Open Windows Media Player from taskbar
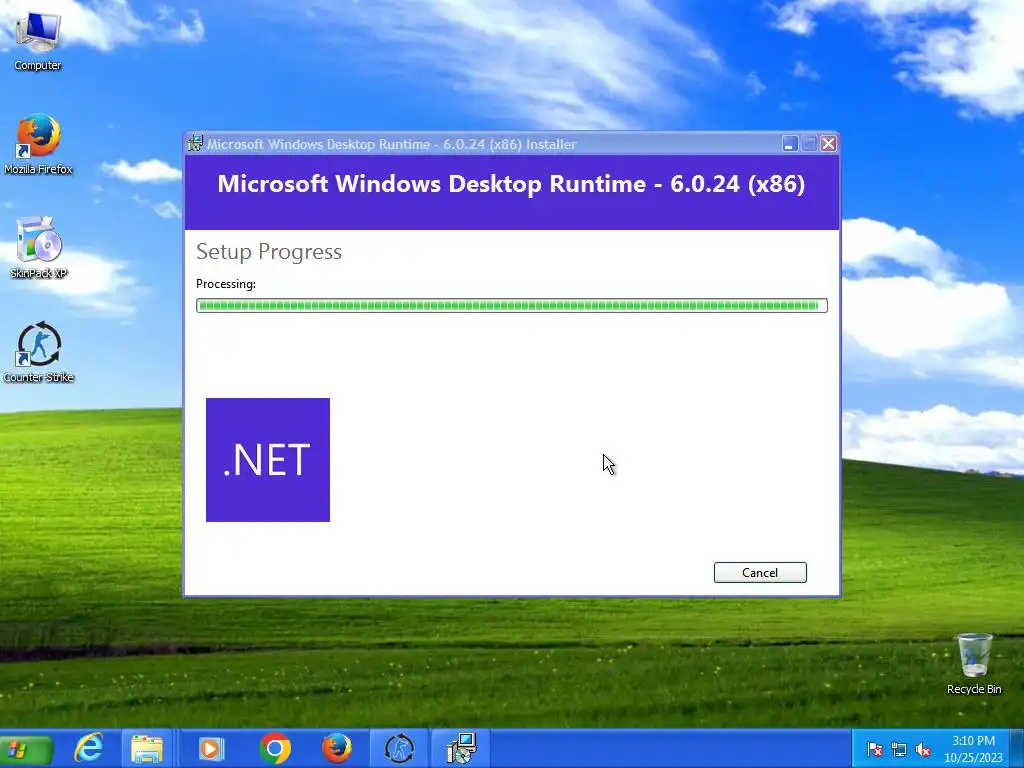 click(210, 748)
